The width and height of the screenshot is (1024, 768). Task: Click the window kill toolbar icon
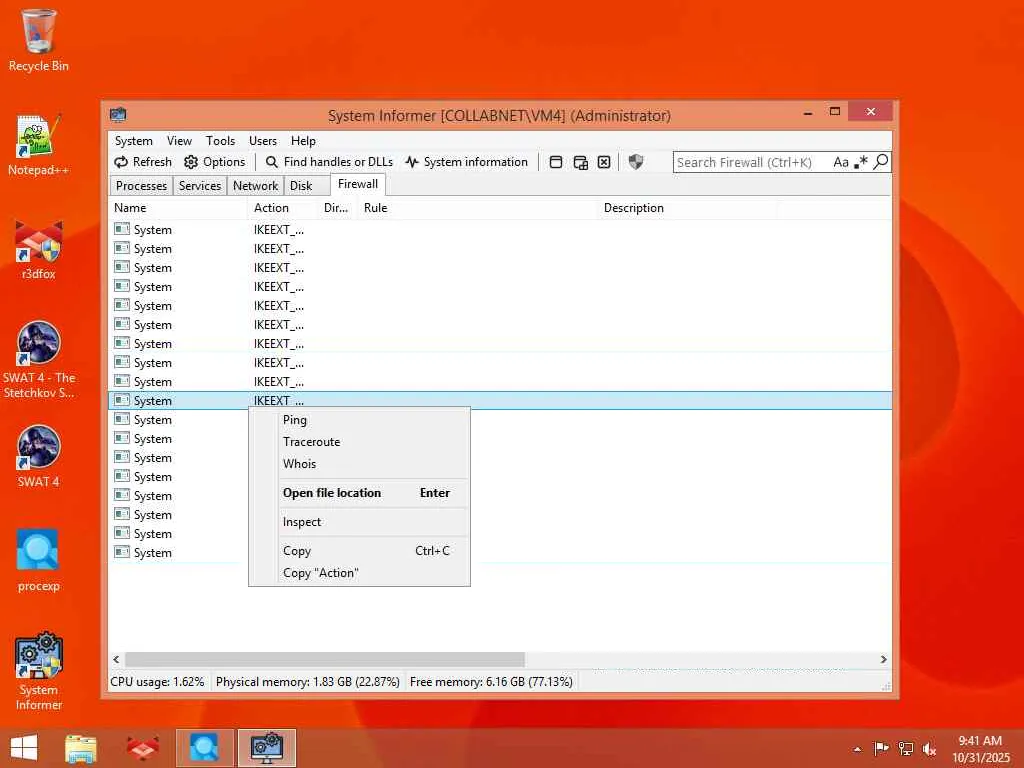(604, 162)
